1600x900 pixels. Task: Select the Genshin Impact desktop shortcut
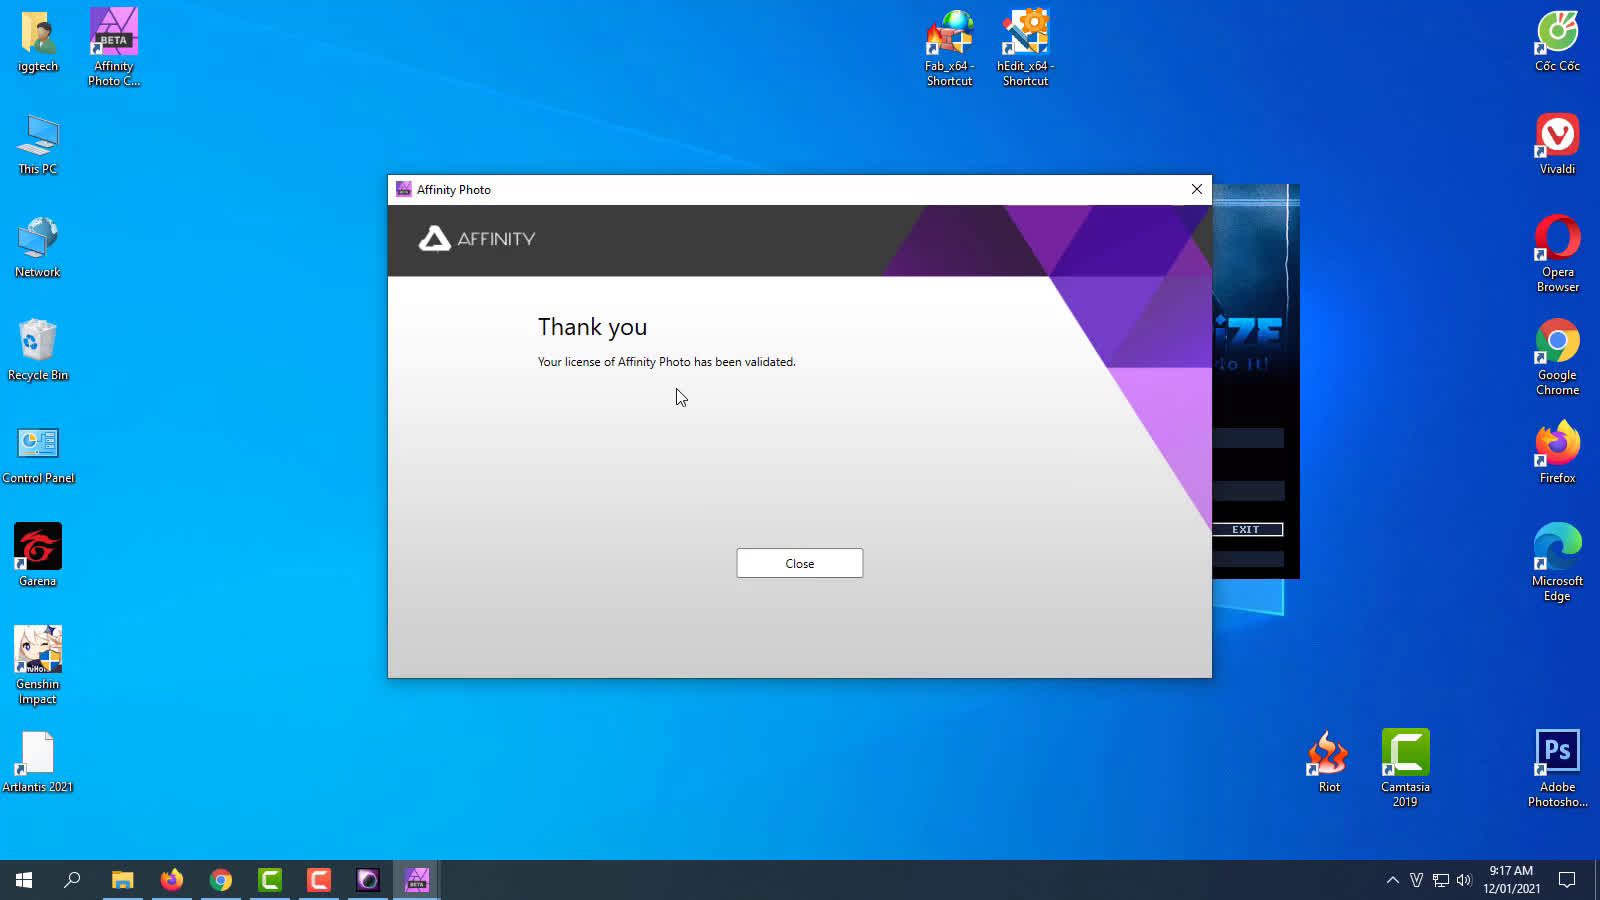tap(38, 665)
